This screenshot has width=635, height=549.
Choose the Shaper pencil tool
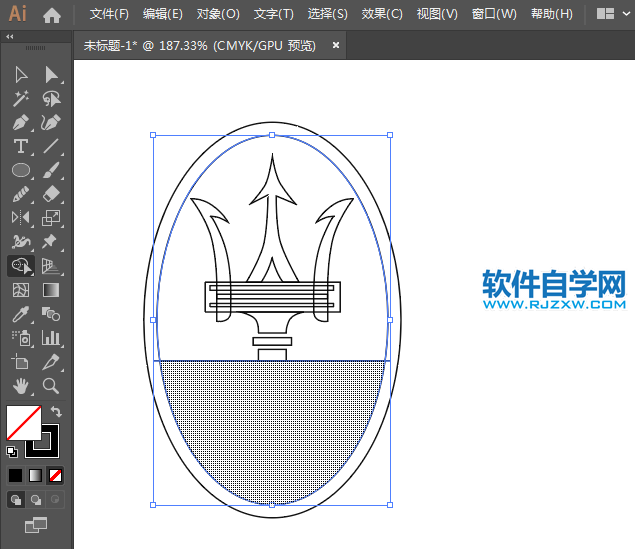[x=21, y=194]
